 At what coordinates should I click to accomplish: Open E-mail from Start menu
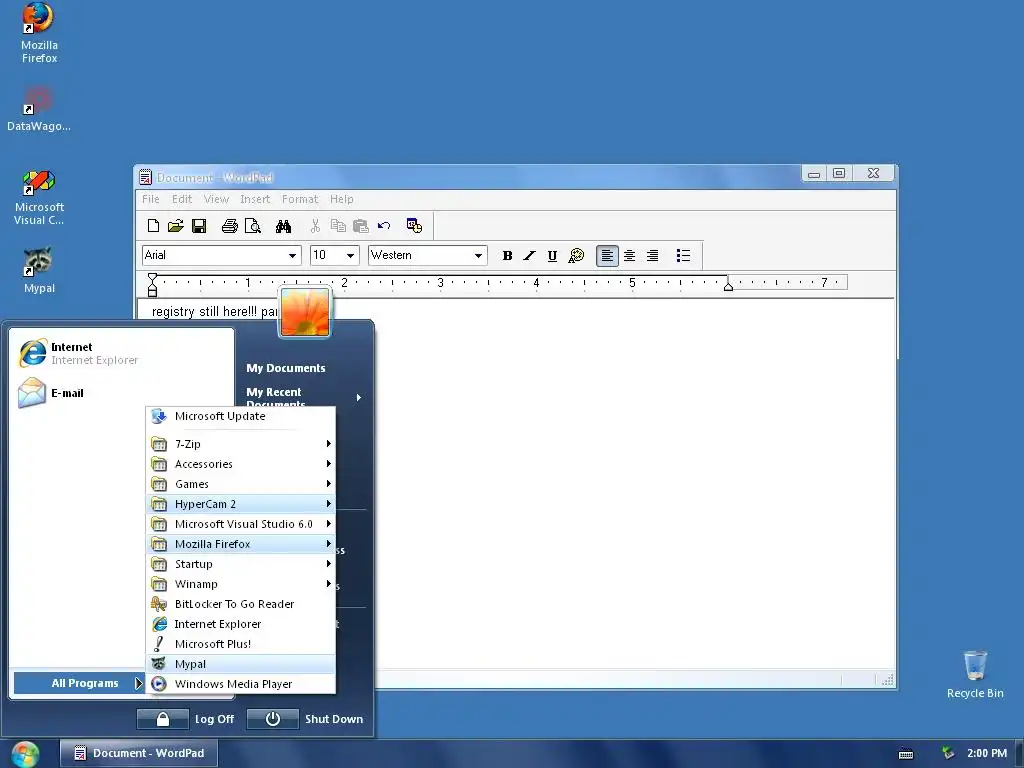coord(121,393)
